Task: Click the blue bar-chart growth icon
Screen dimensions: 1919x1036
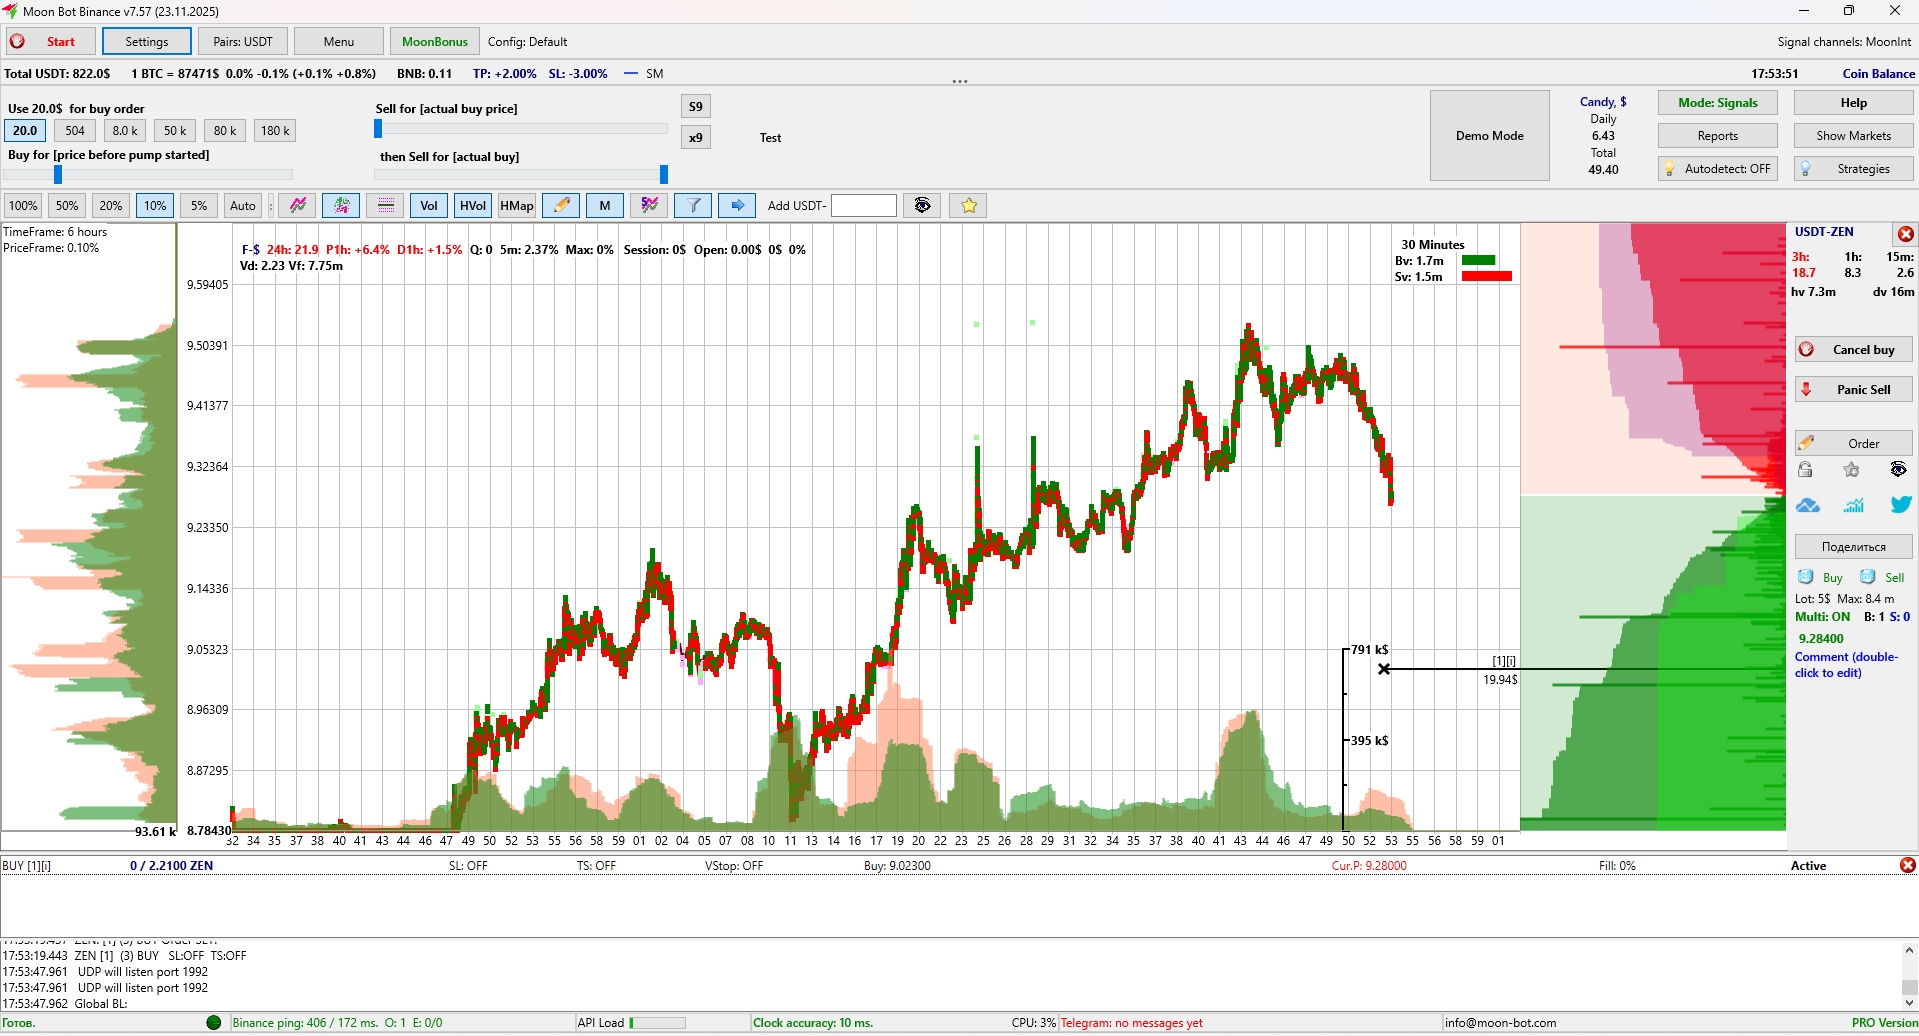Action: [1853, 505]
